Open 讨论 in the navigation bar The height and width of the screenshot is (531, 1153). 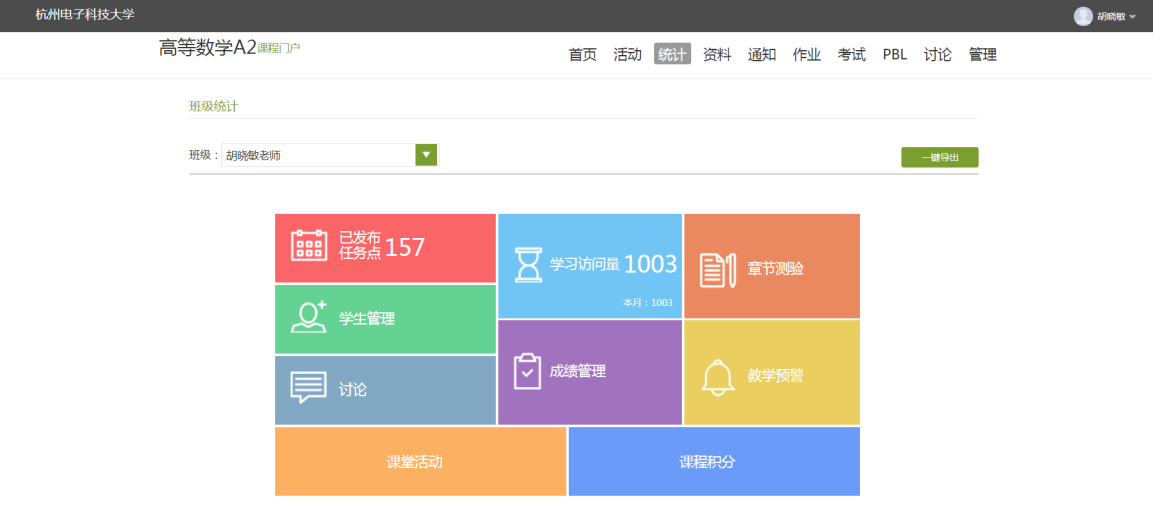click(x=938, y=54)
